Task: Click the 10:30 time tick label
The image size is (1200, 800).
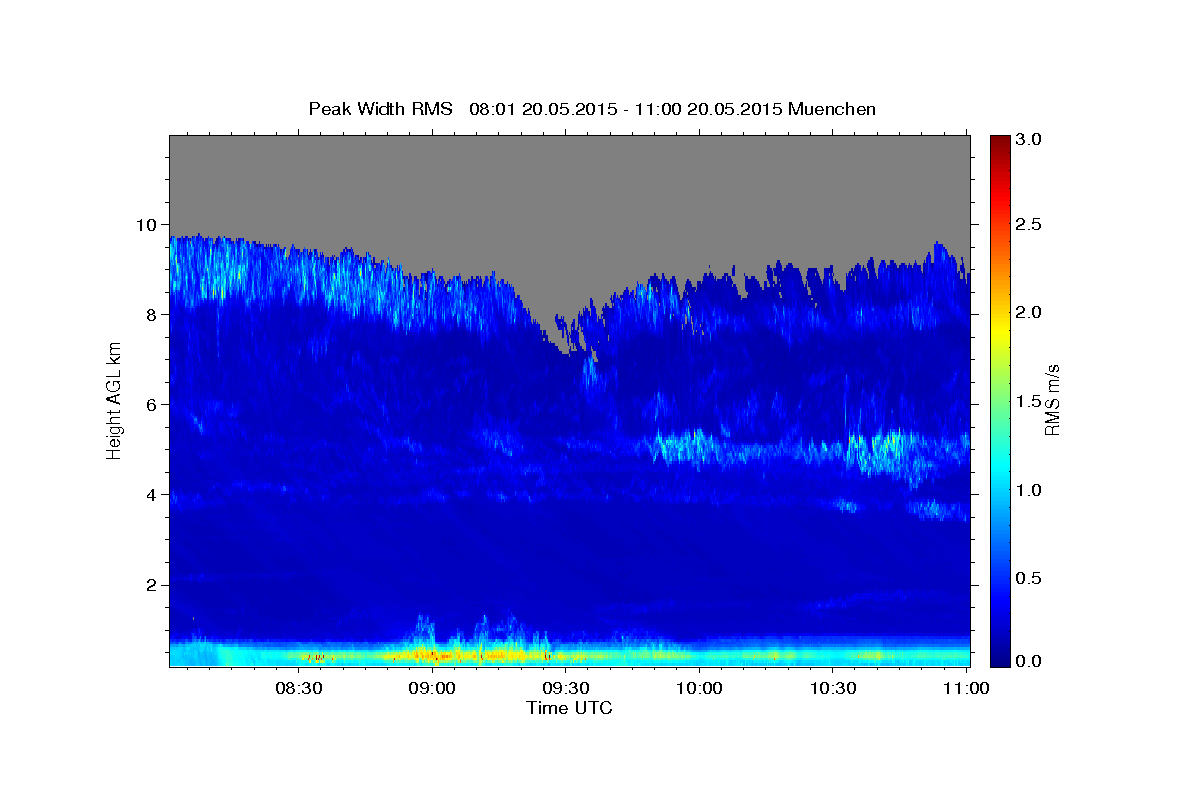Action: click(833, 688)
